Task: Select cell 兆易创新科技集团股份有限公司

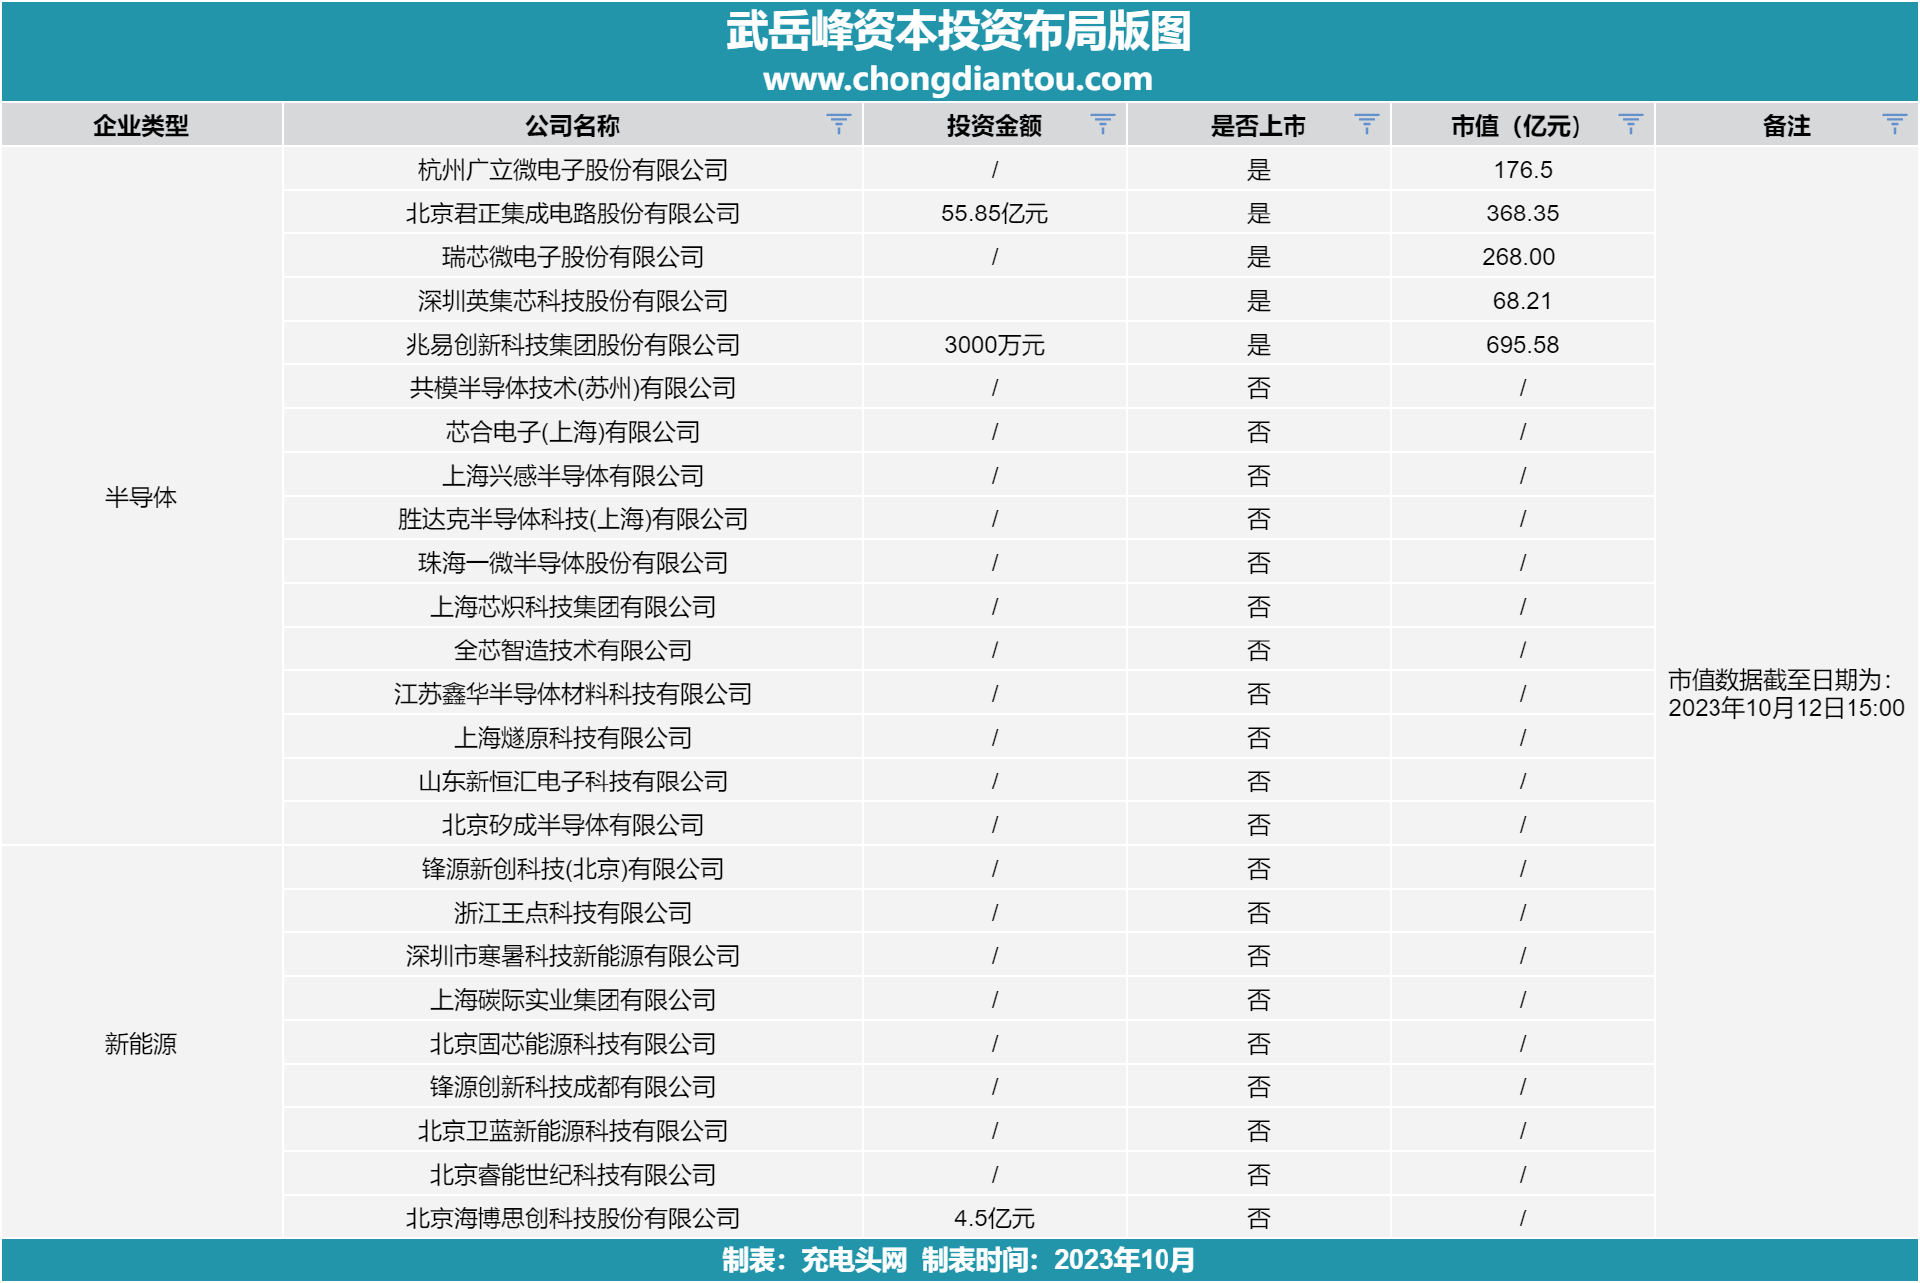Action: pos(572,345)
